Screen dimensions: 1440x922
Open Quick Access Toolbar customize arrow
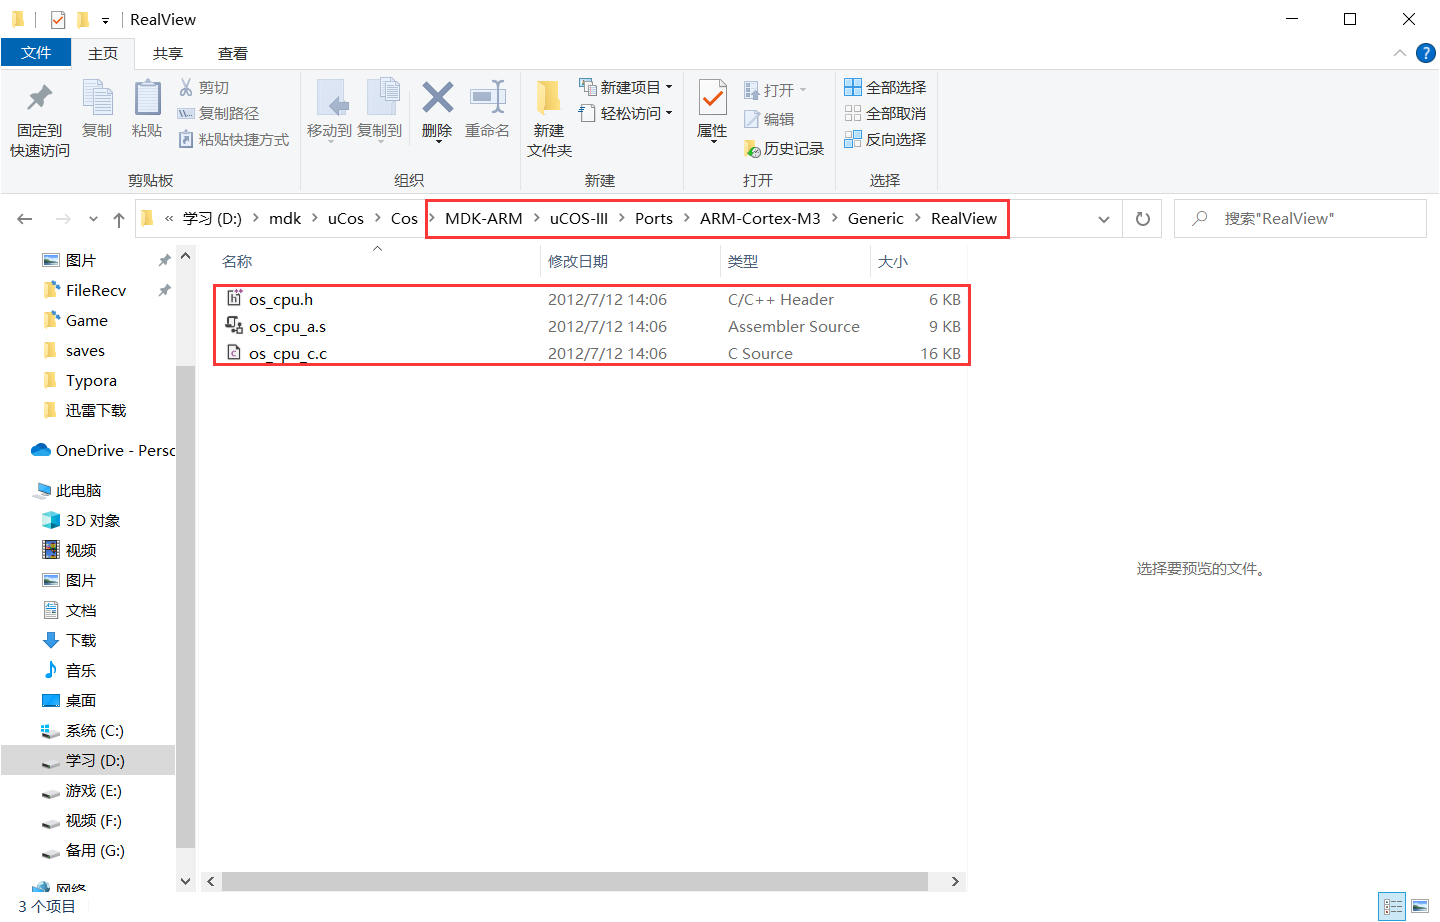tap(105, 20)
